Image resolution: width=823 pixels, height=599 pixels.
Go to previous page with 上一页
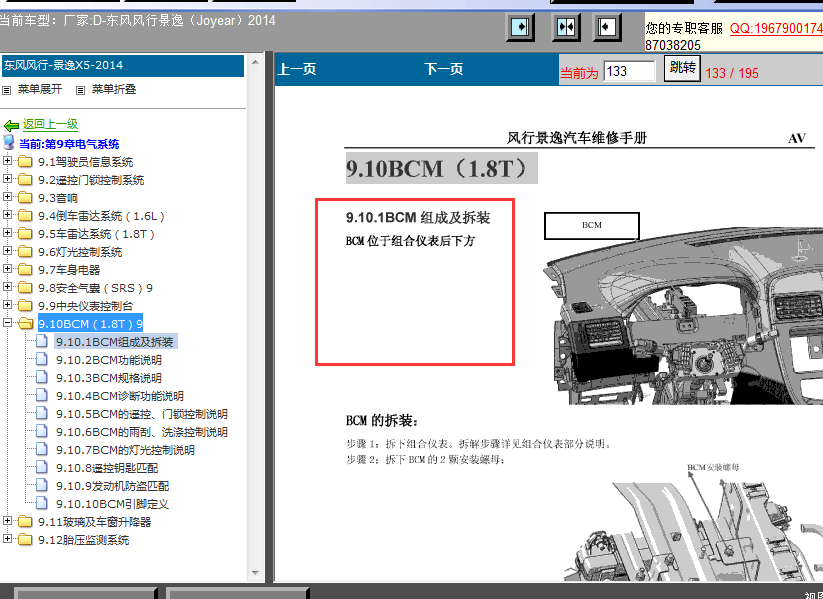pyautogui.click(x=297, y=69)
